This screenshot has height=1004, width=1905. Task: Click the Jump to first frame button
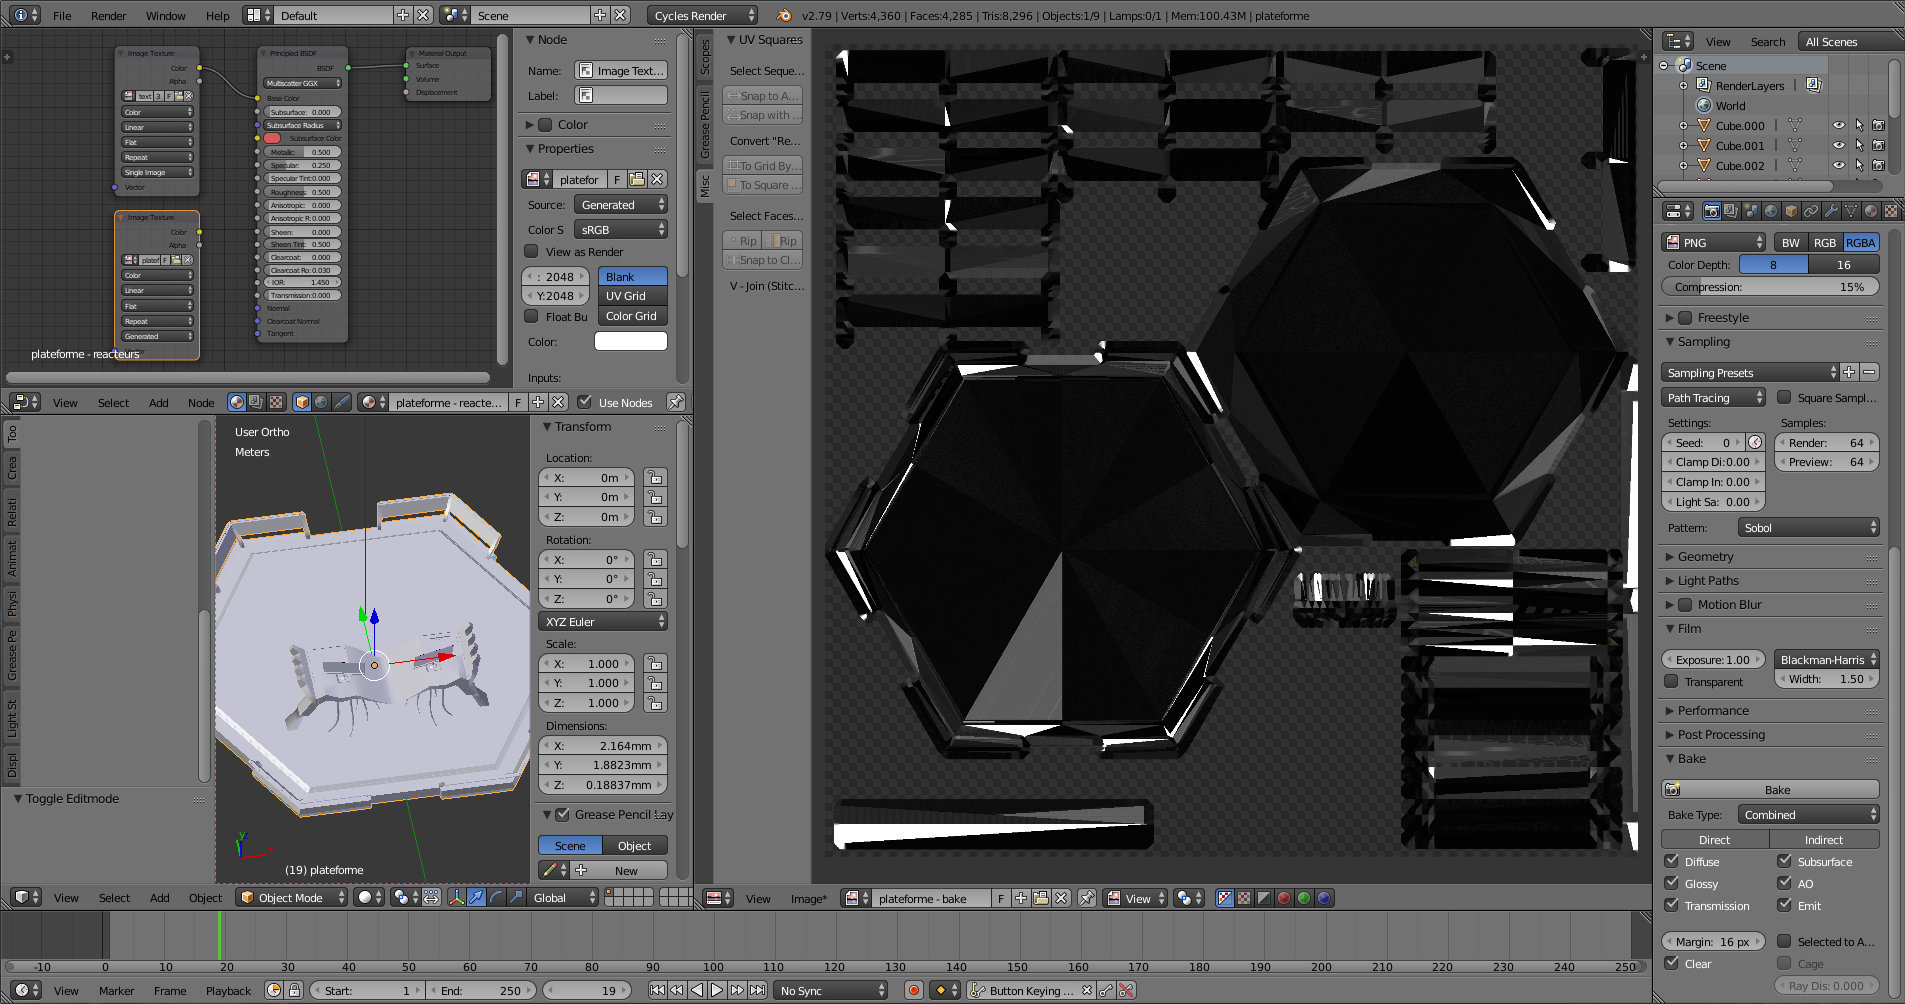pyautogui.click(x=657, y=990)
